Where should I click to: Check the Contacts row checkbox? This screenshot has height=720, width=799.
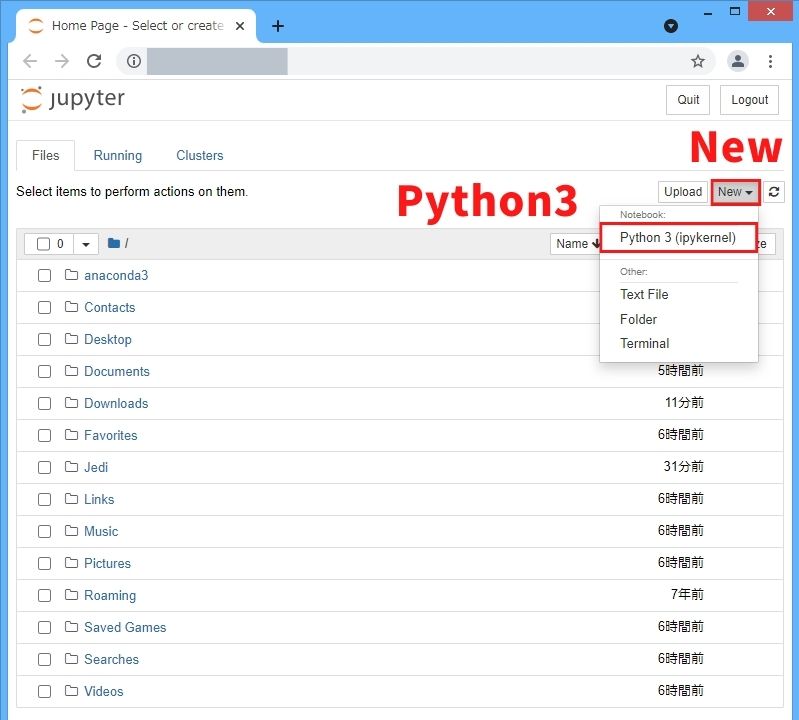coord(44,308)
